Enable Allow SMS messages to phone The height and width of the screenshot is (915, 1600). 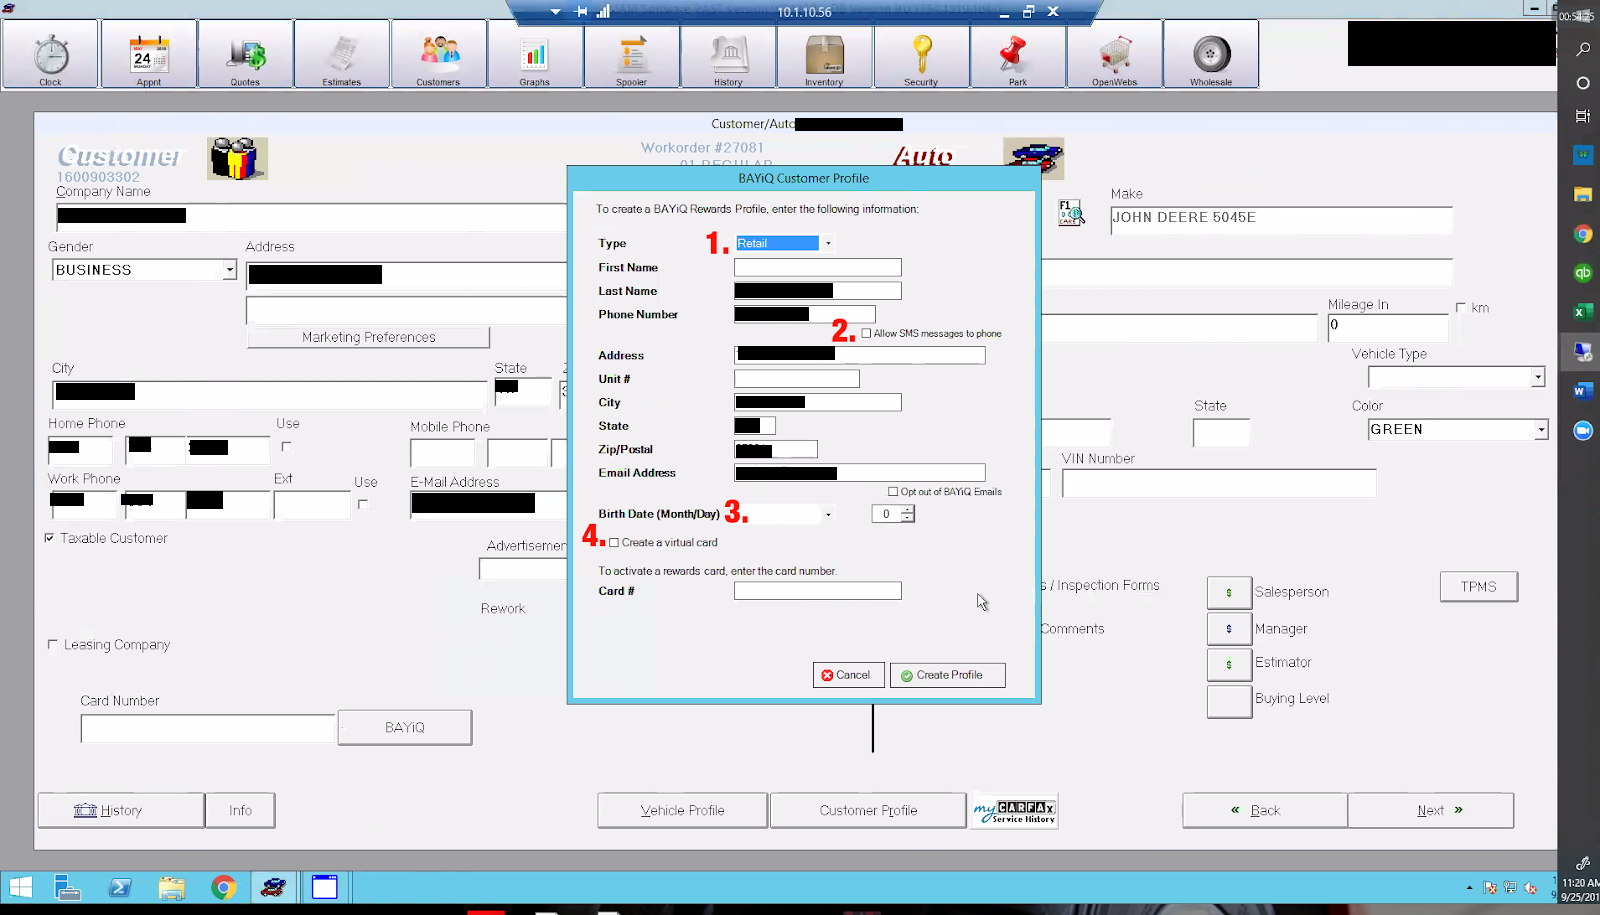click(866, 333)
